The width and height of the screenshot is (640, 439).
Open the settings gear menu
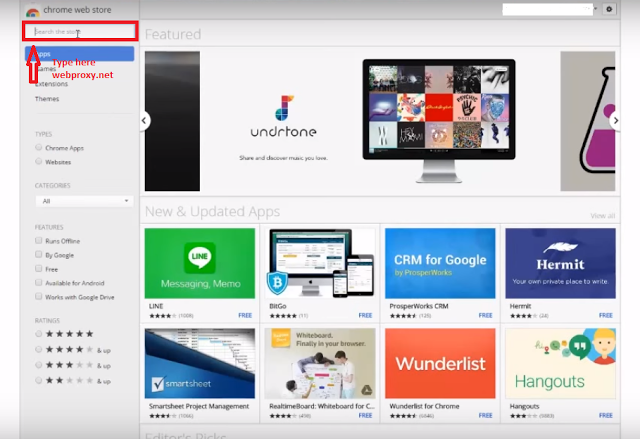pyautogui.click(x=609, y=9)
